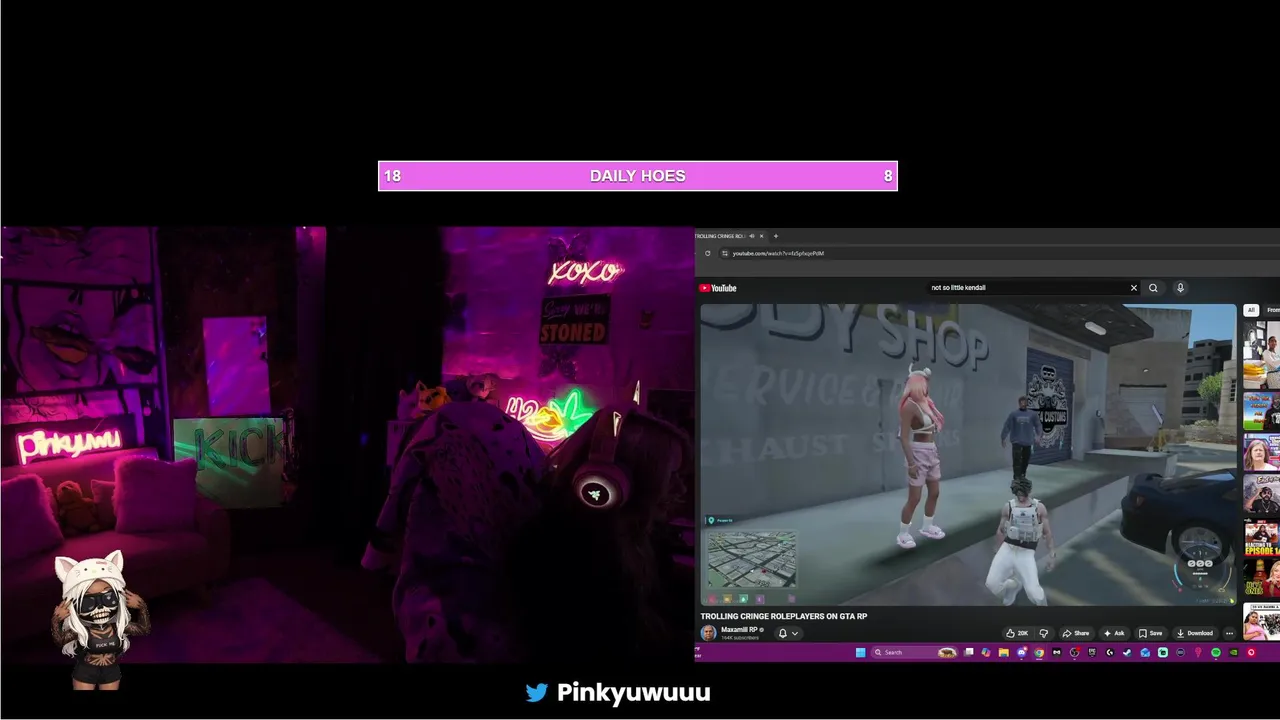1280x720 pixels.
Task: Click the YouTube search magnifier button
Action: pyautogui.click(x=1153, y=288)
